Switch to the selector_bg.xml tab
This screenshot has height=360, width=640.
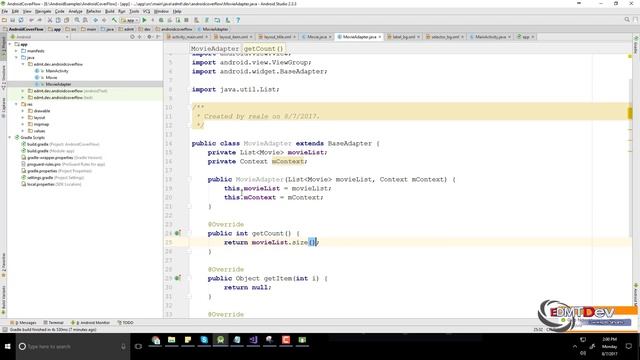click(x=445, y=37)
